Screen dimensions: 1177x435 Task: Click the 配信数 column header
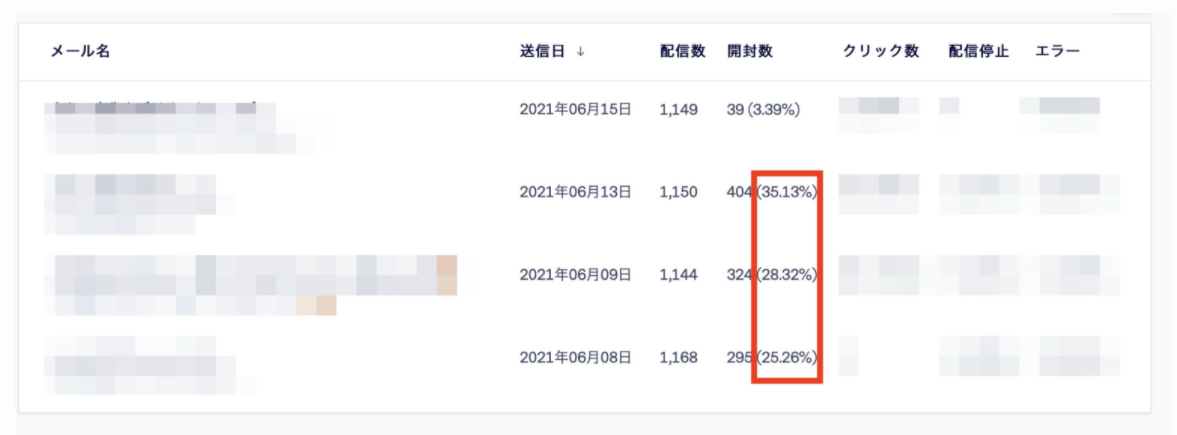pyautogui.click(x=682, y=52)
